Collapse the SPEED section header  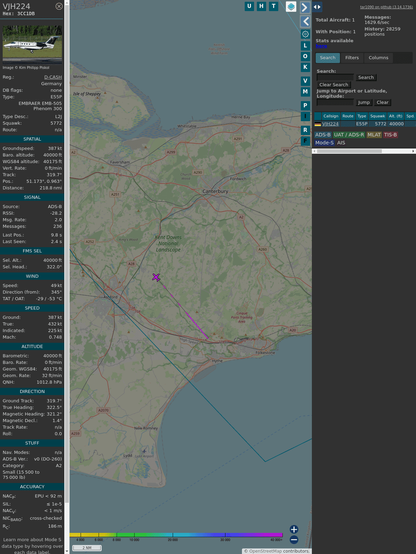(x=32, y=308)
